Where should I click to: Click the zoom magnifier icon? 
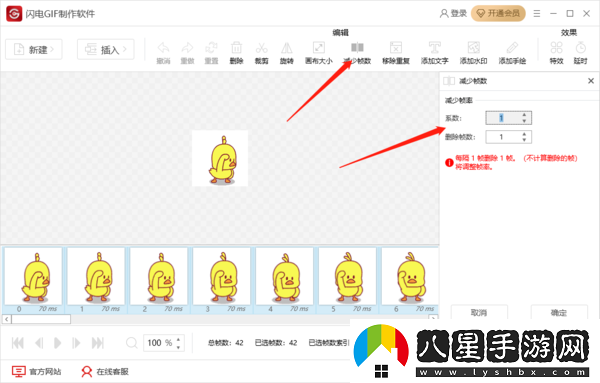click(x=132, y=343)
